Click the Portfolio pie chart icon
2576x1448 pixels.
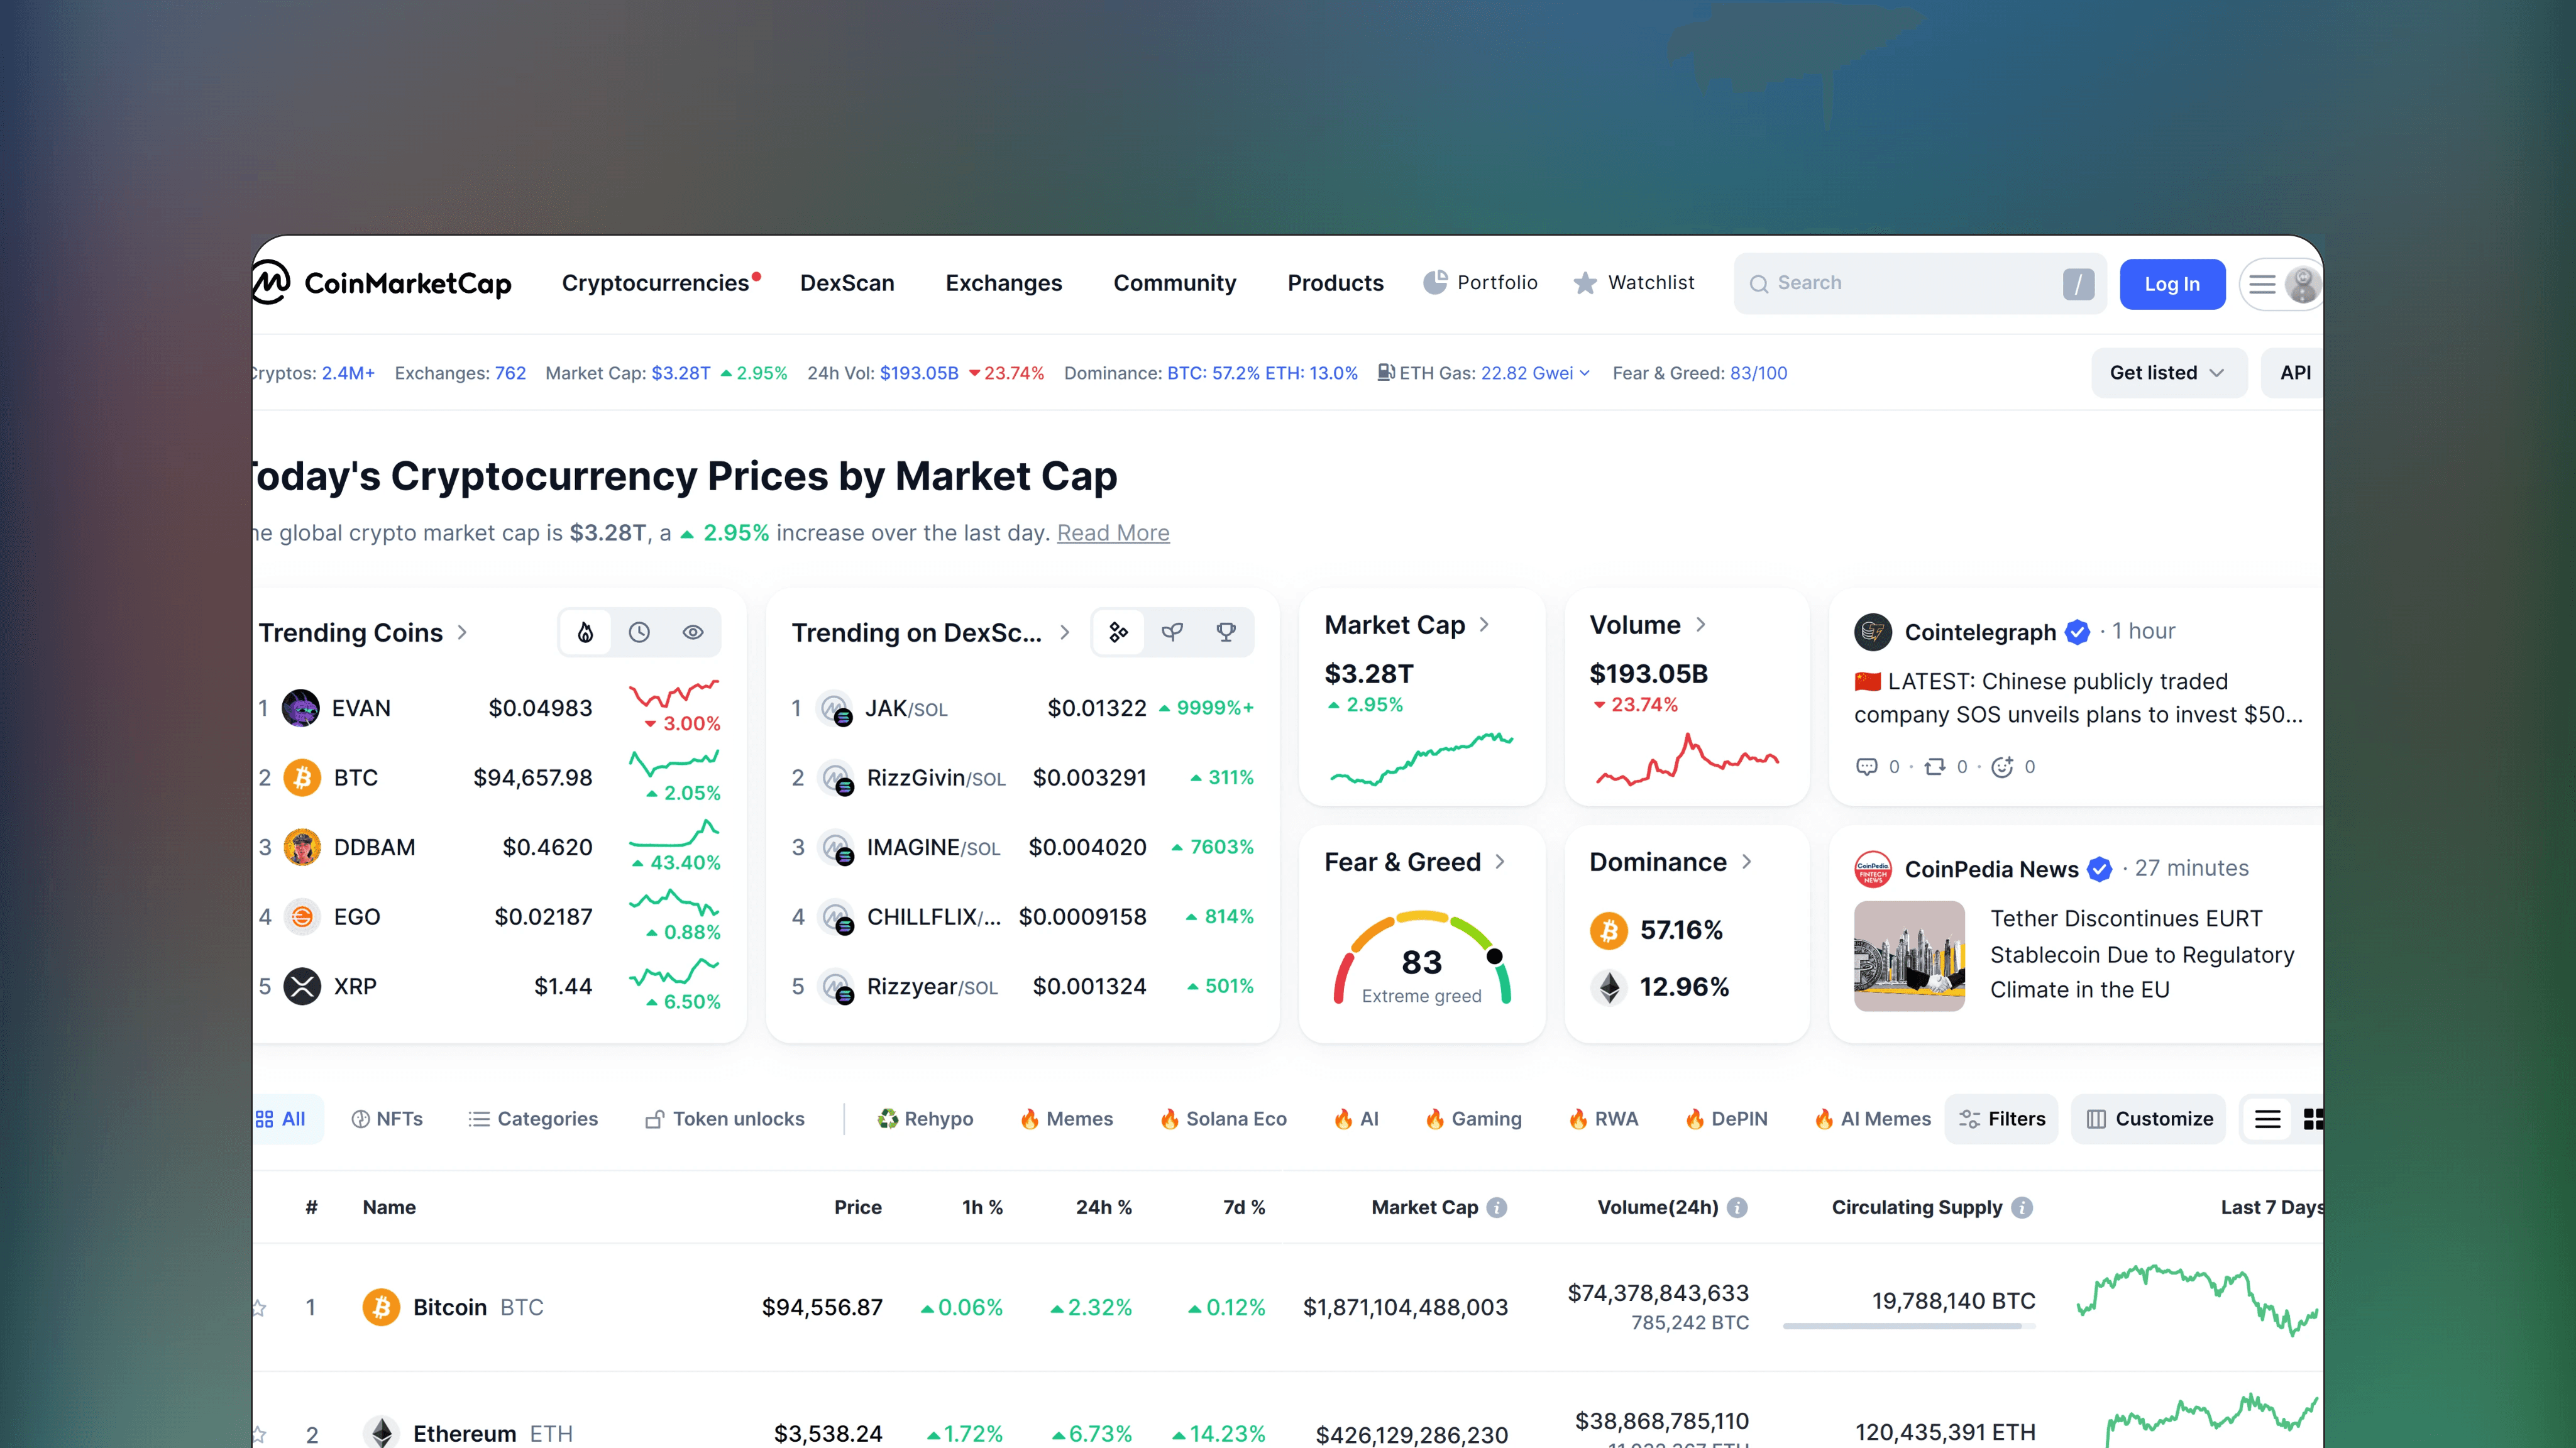1437,282
